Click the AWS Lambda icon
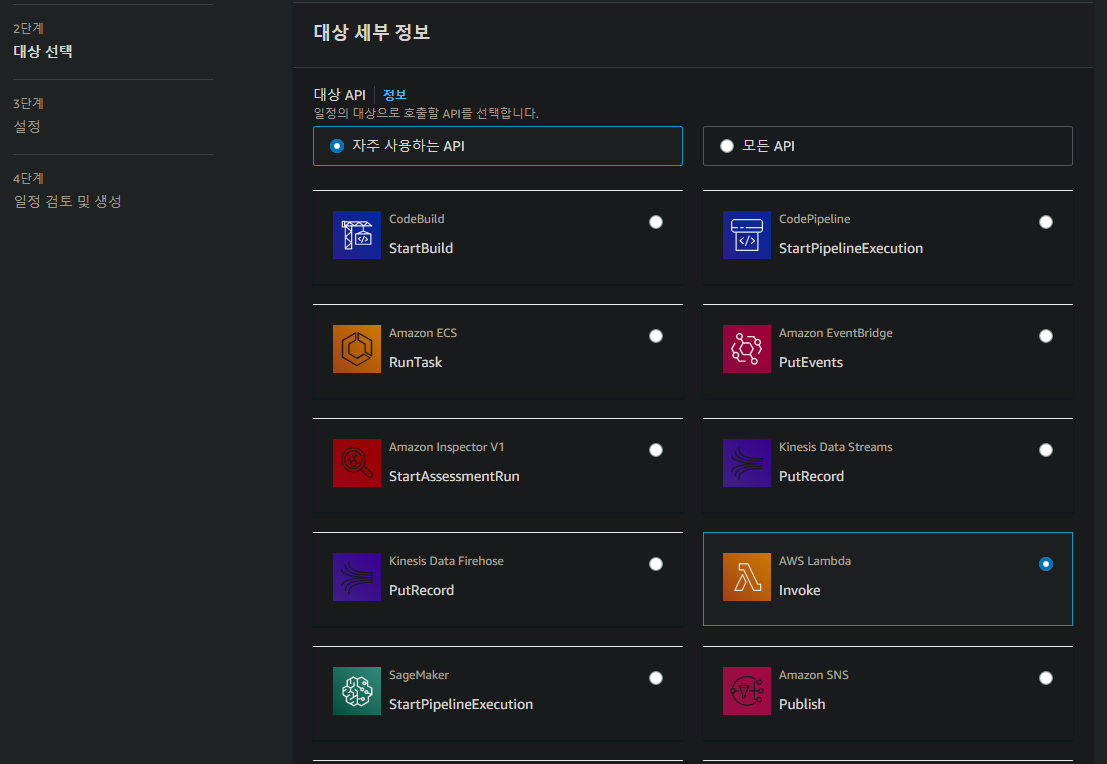 click(746, 577)
